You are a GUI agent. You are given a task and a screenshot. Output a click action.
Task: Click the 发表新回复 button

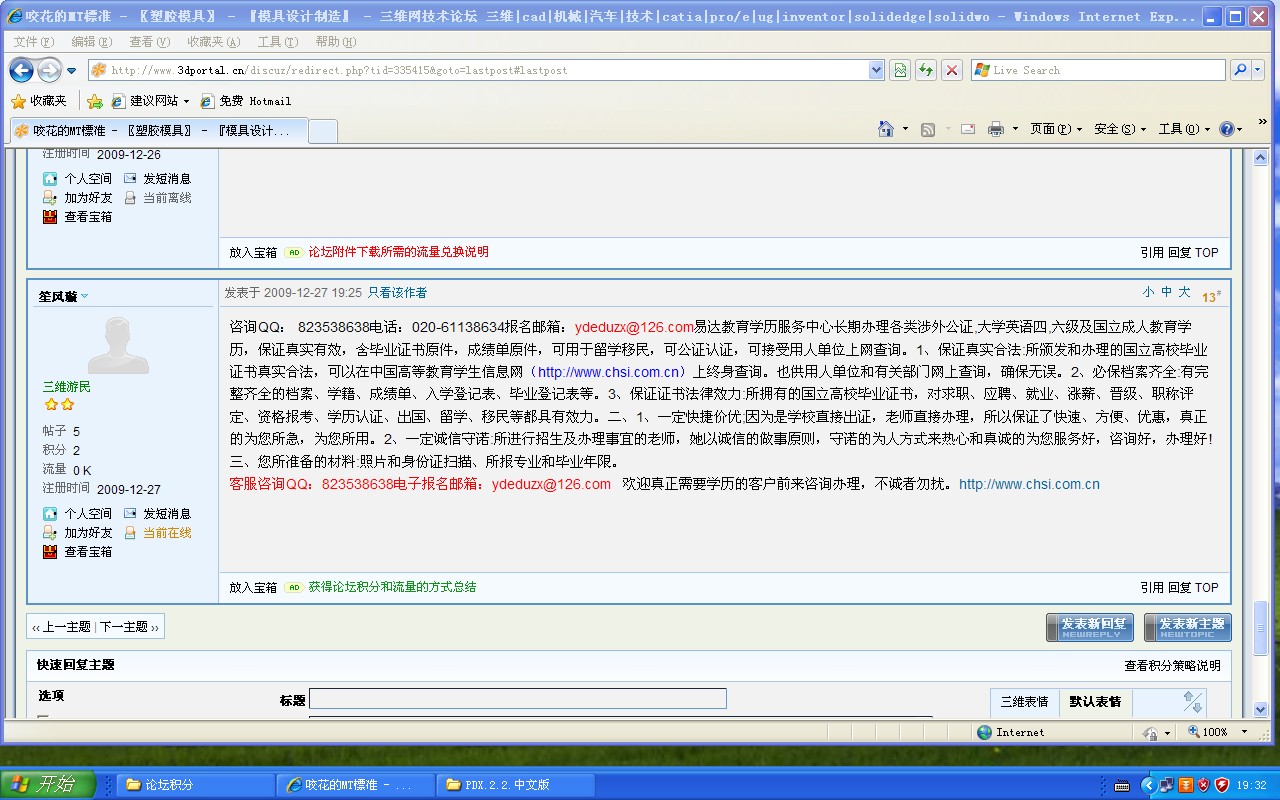pyautogui.click(x=1090, y=627)
